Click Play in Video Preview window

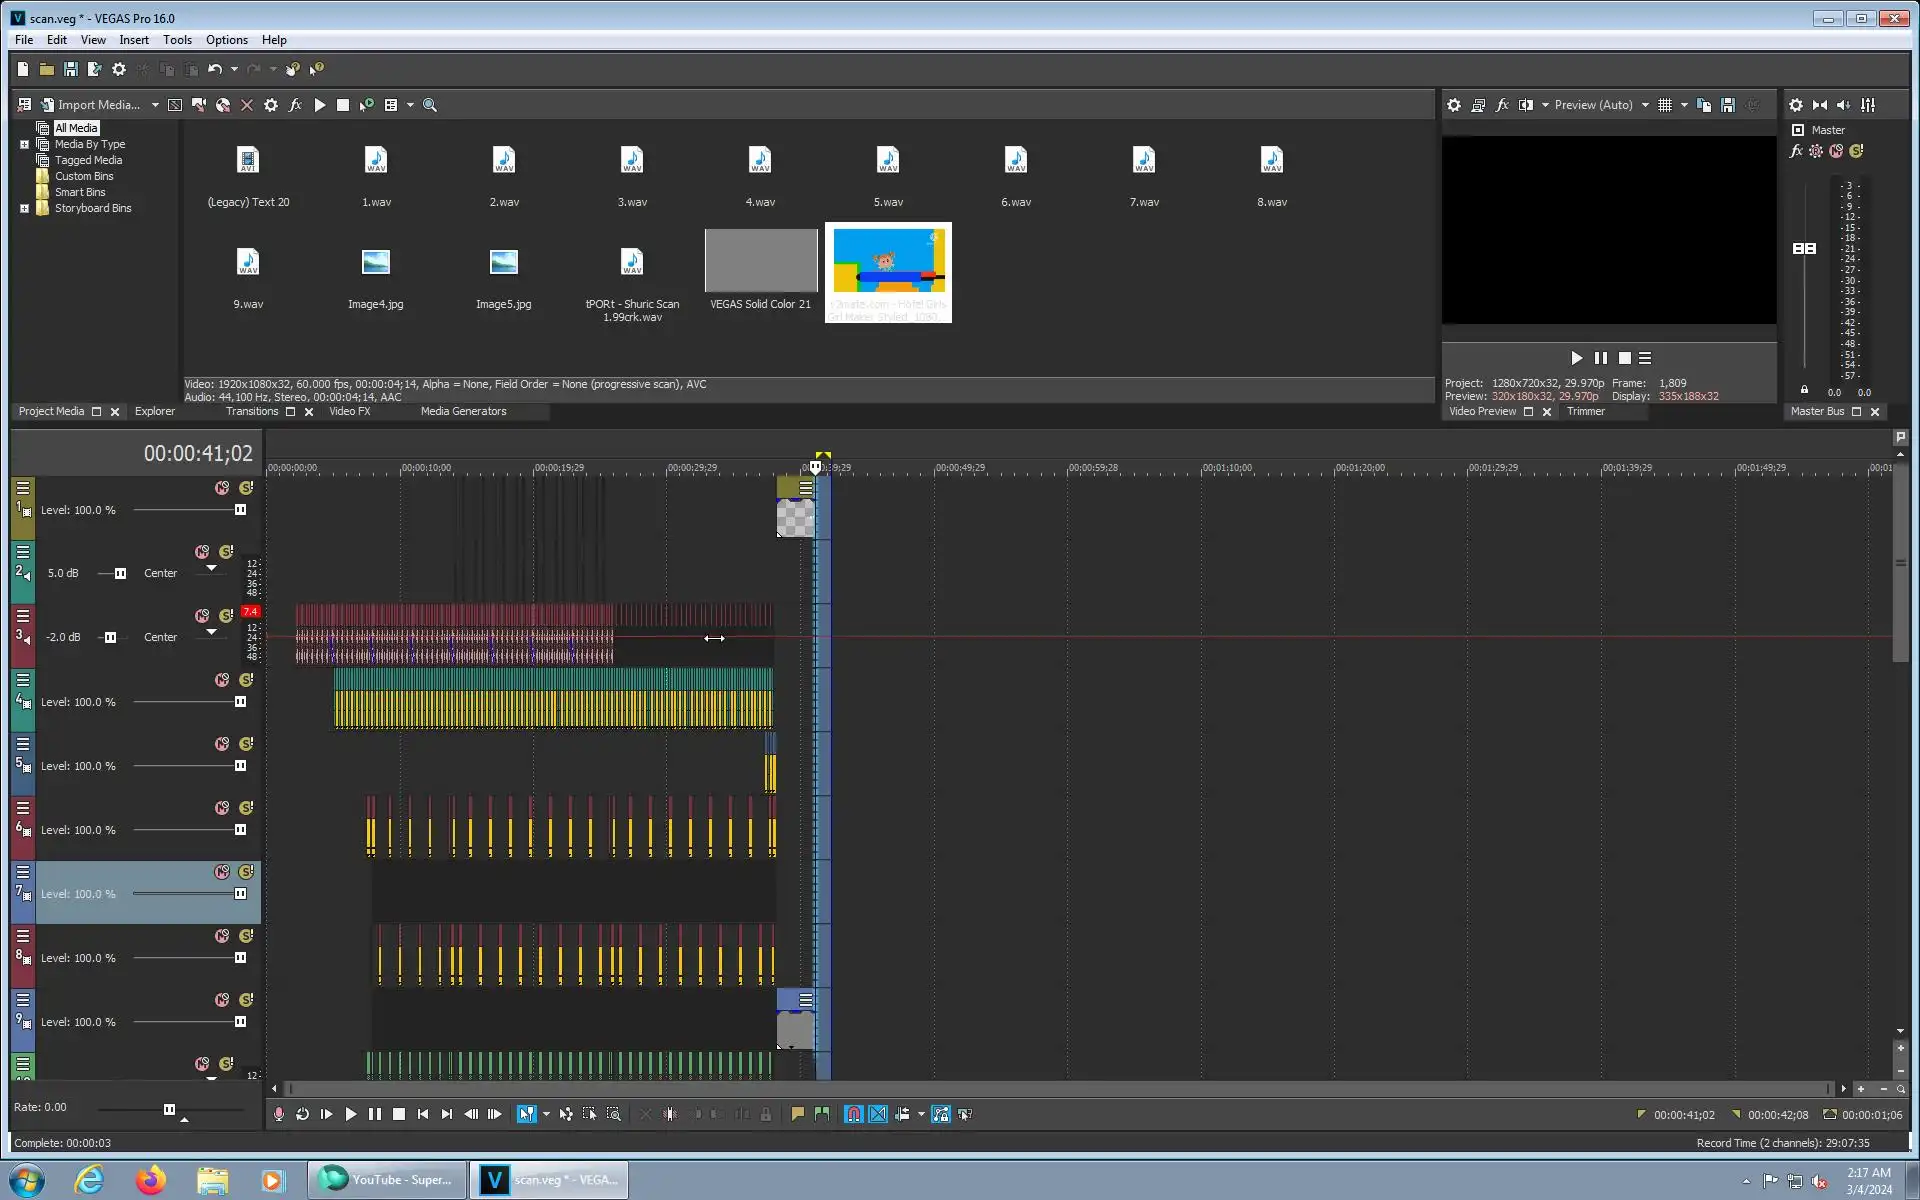1576,358
